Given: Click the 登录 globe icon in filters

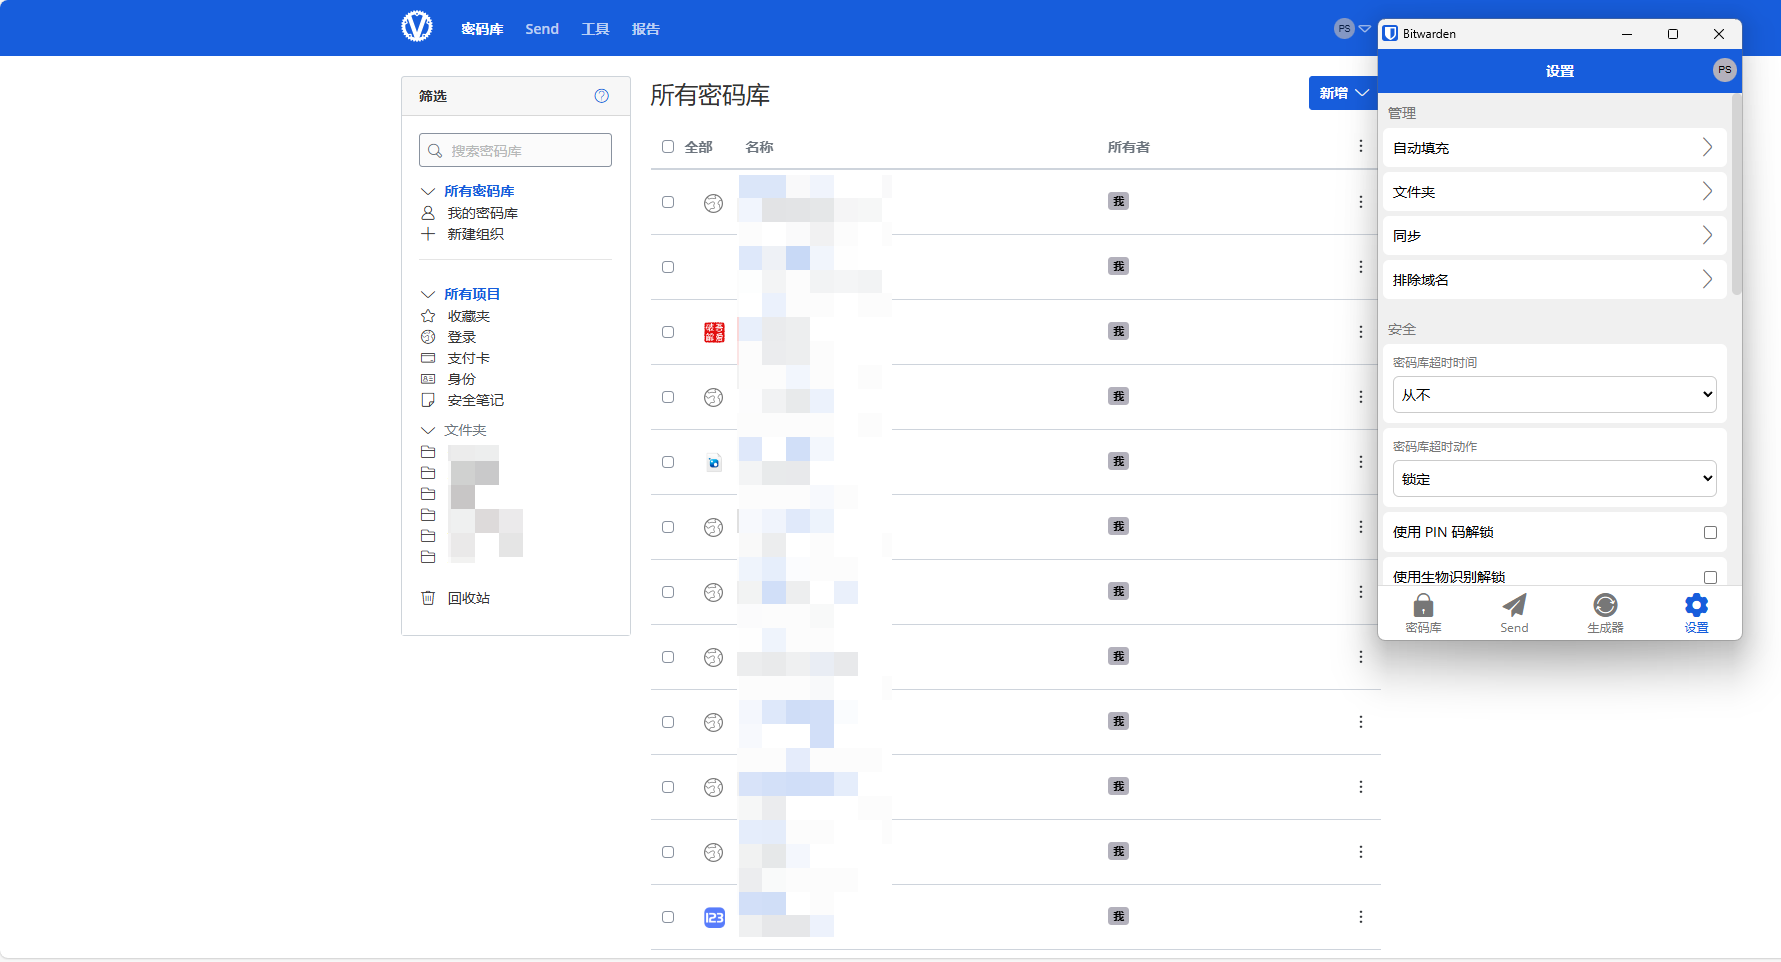Looking at the screenshot, I should point(428,337).
